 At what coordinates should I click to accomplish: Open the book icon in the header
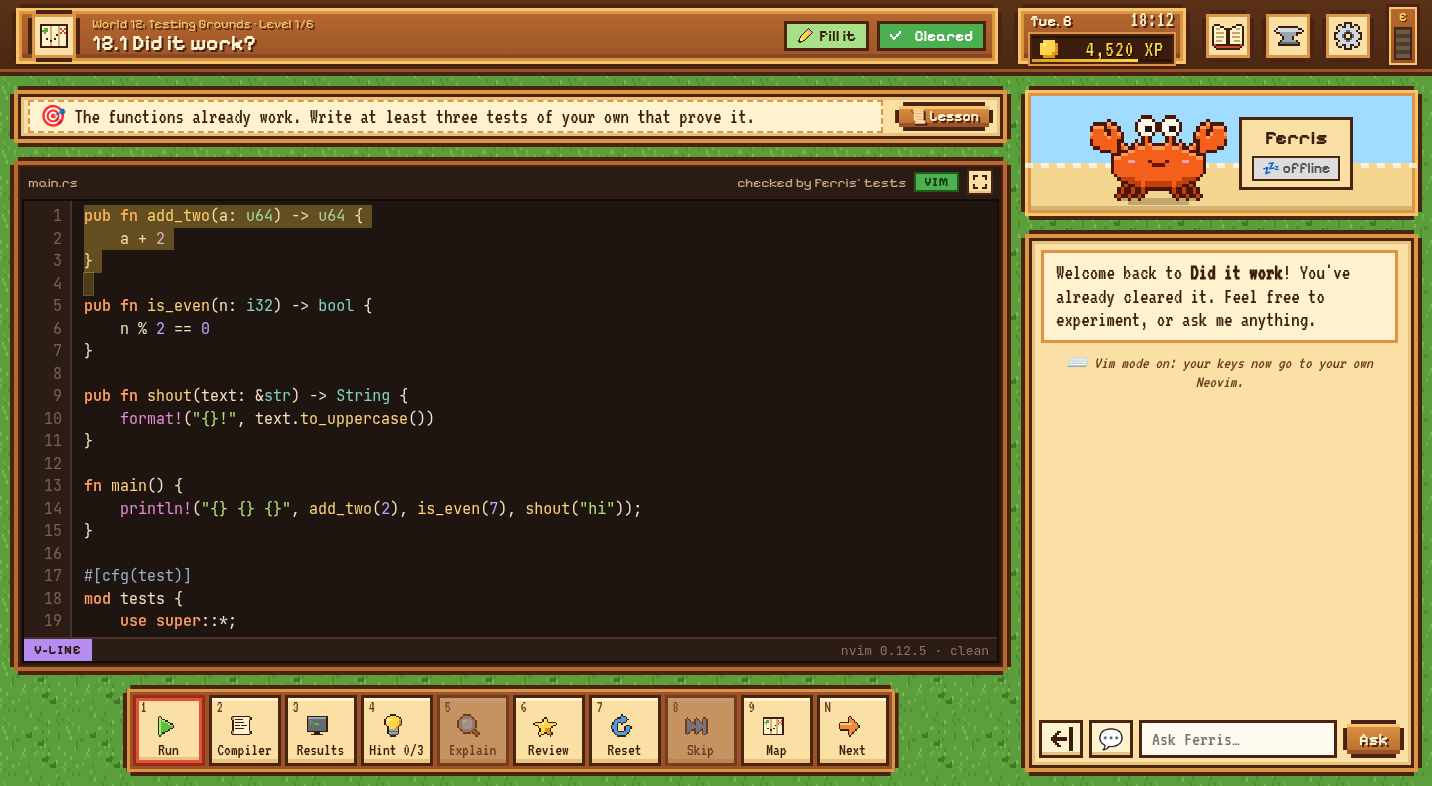(x=1228, y=36)
